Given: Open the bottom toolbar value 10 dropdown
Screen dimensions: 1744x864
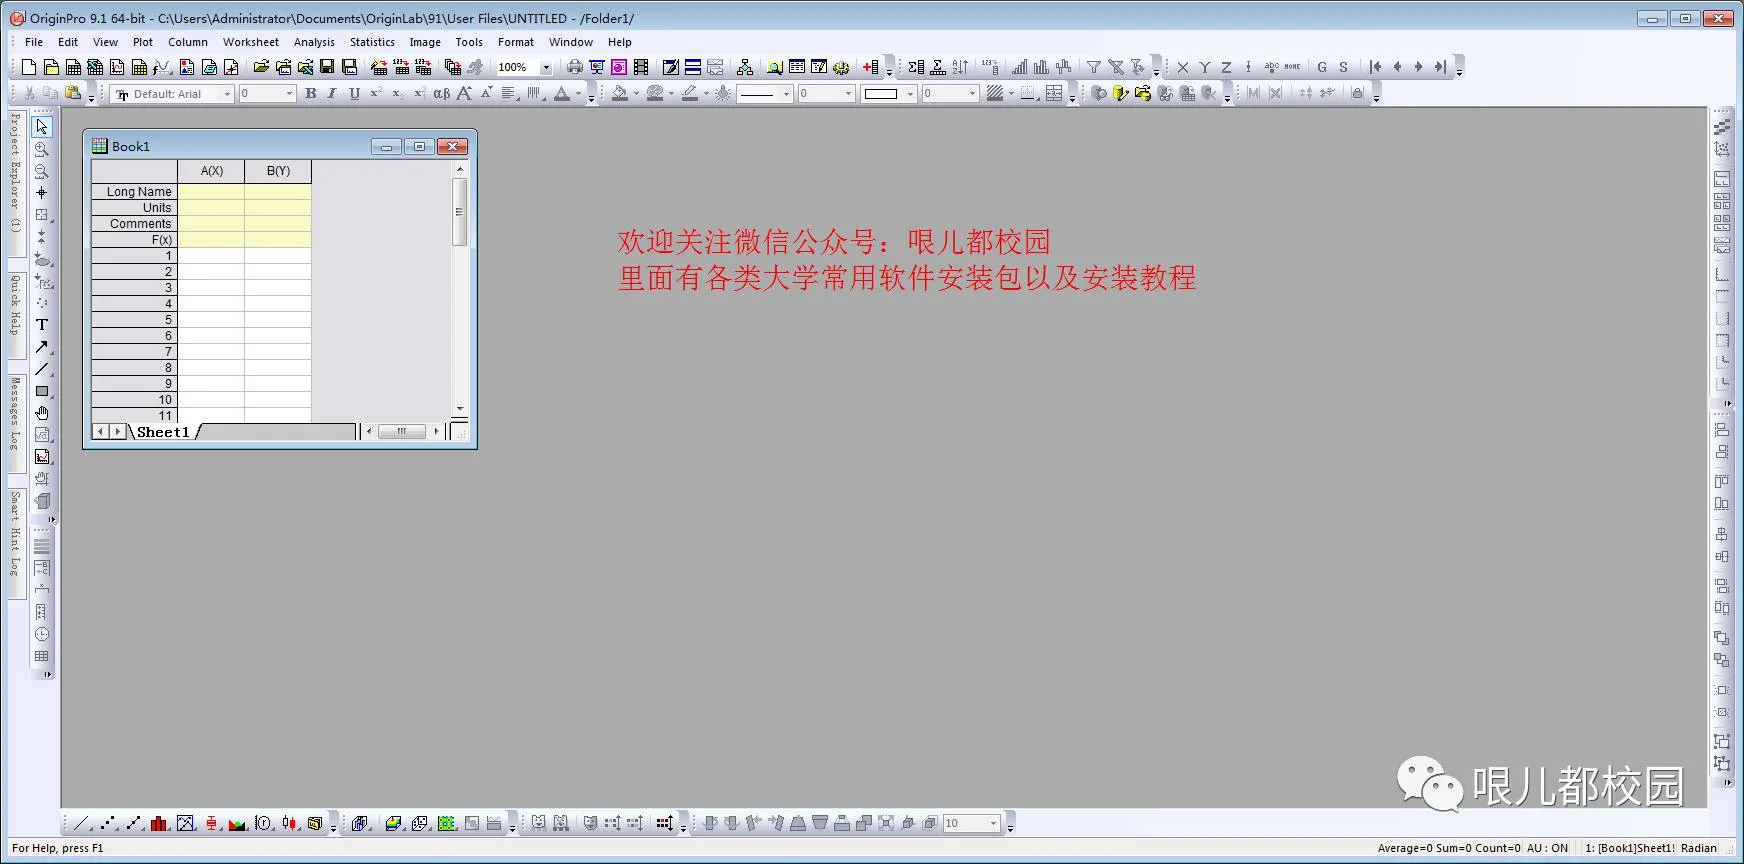Looking at the screenshot, I should click(x=993, y=823).
